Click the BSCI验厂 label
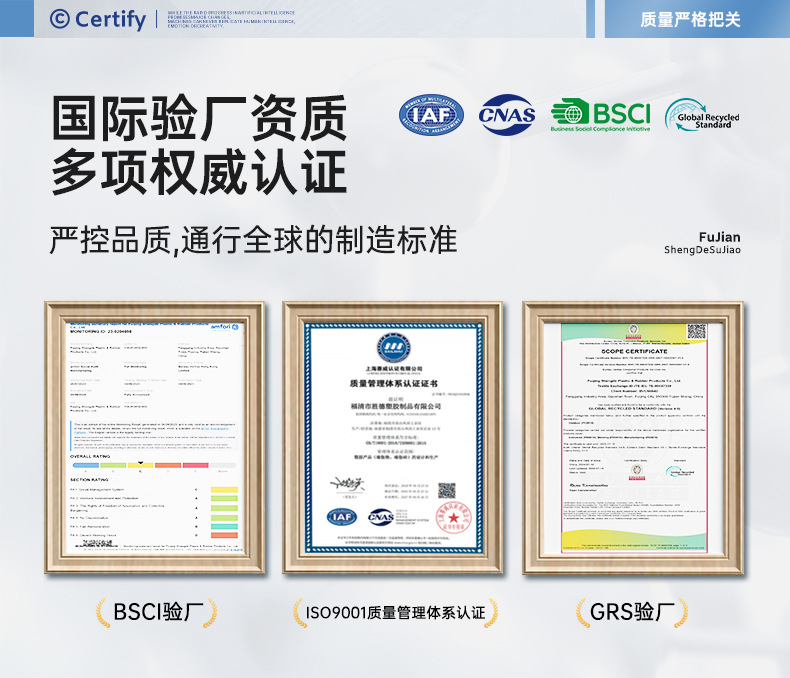Image resolution: width=790 pixels, height=678 pixels. click(158, 613)
